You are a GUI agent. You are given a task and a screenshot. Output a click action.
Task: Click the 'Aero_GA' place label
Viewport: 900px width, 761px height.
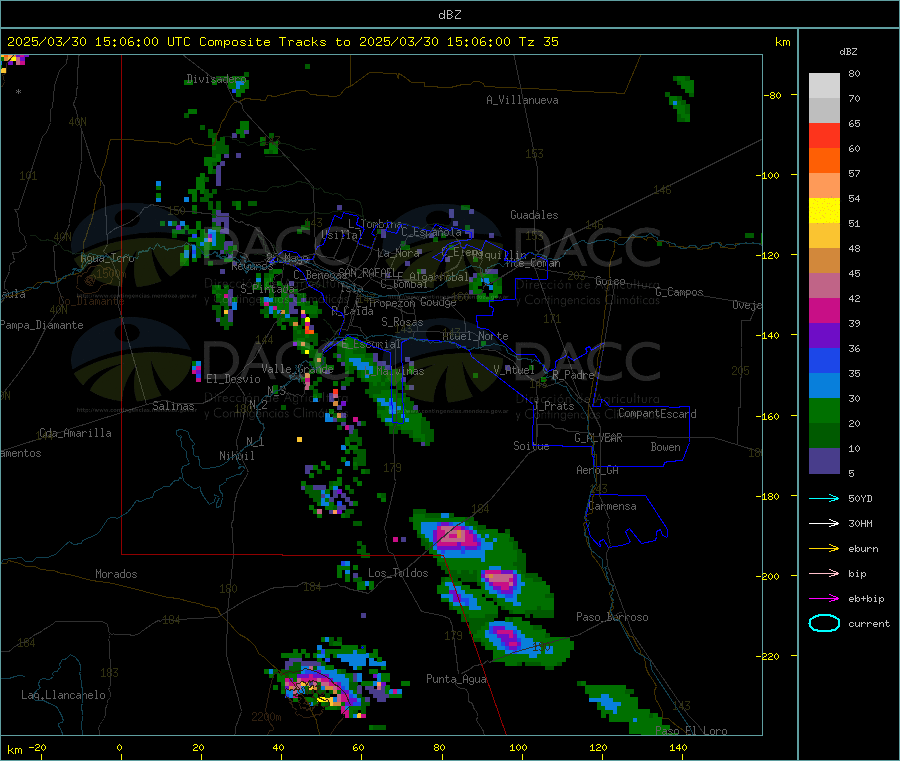[598, 470]
